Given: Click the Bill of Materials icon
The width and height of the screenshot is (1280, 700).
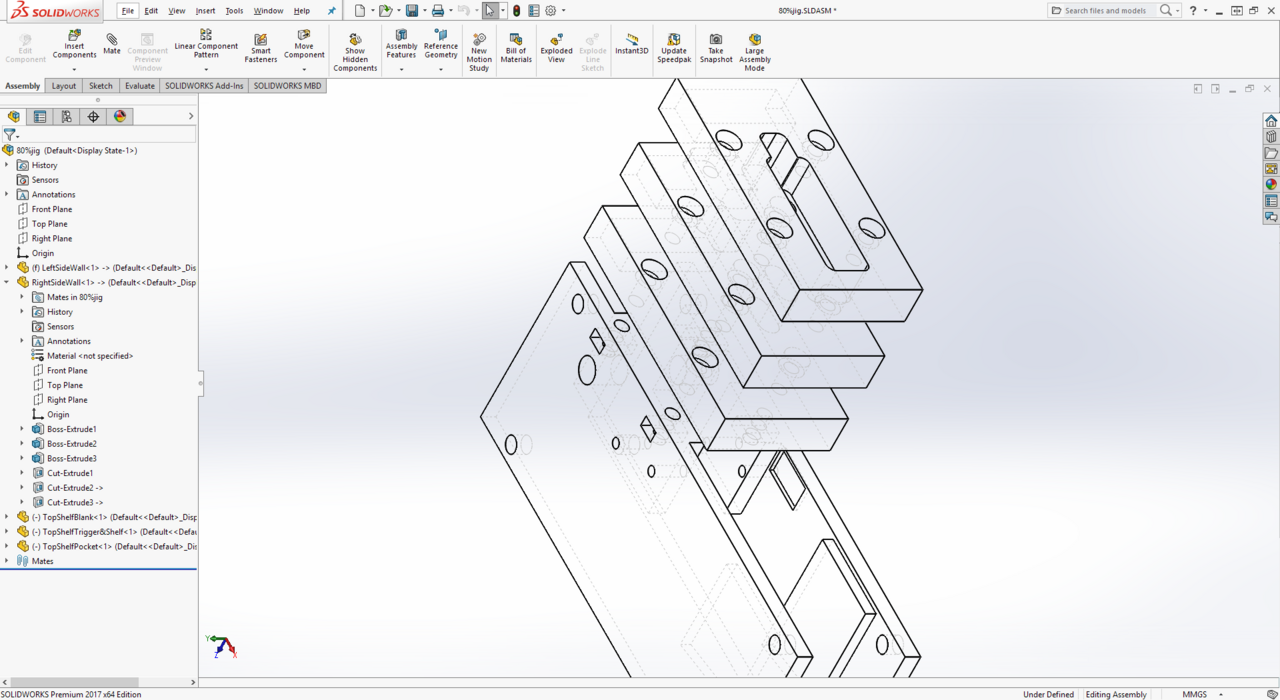Looking at the screenshot, I should (x=516, y=48).
